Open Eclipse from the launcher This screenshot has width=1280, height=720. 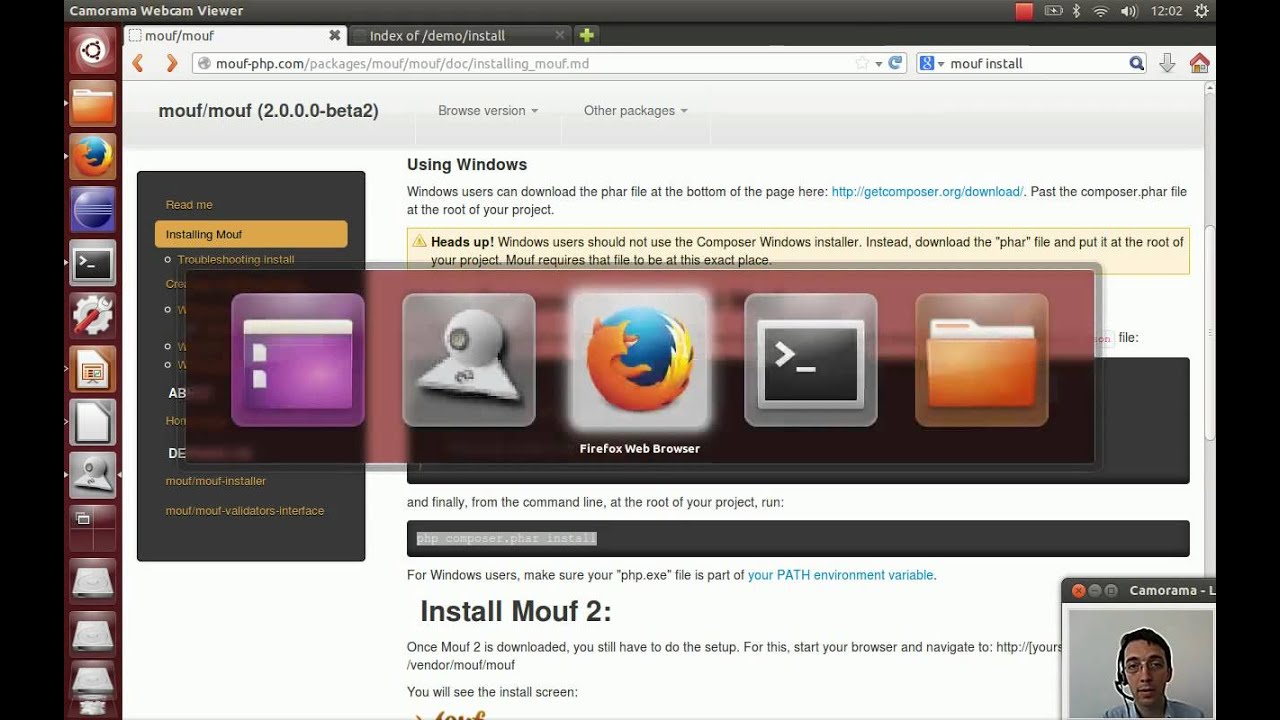[93, 210]
